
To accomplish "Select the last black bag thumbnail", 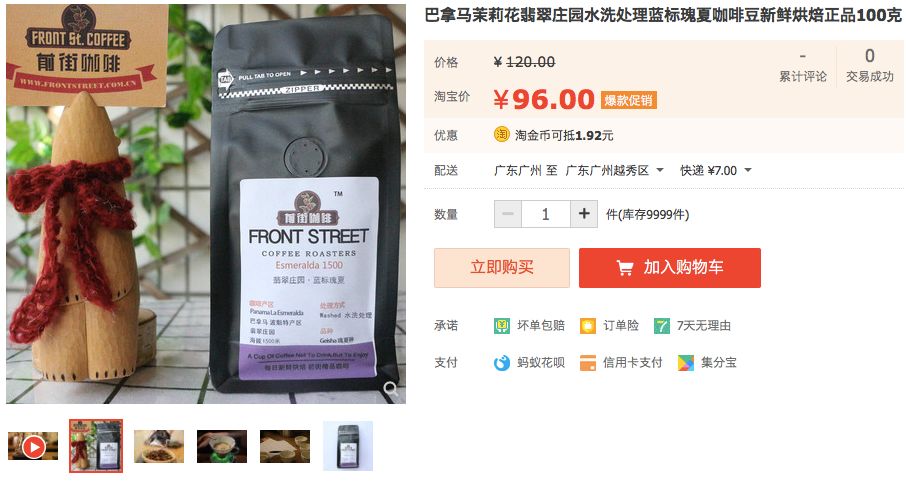I will pyautogui.click(x=348, y=446).
